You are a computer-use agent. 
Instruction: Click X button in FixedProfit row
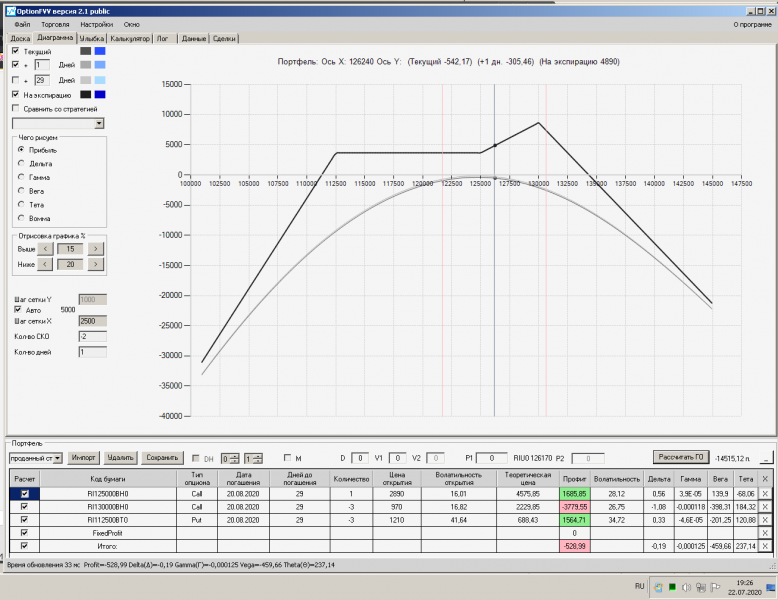tap(765, 533)
